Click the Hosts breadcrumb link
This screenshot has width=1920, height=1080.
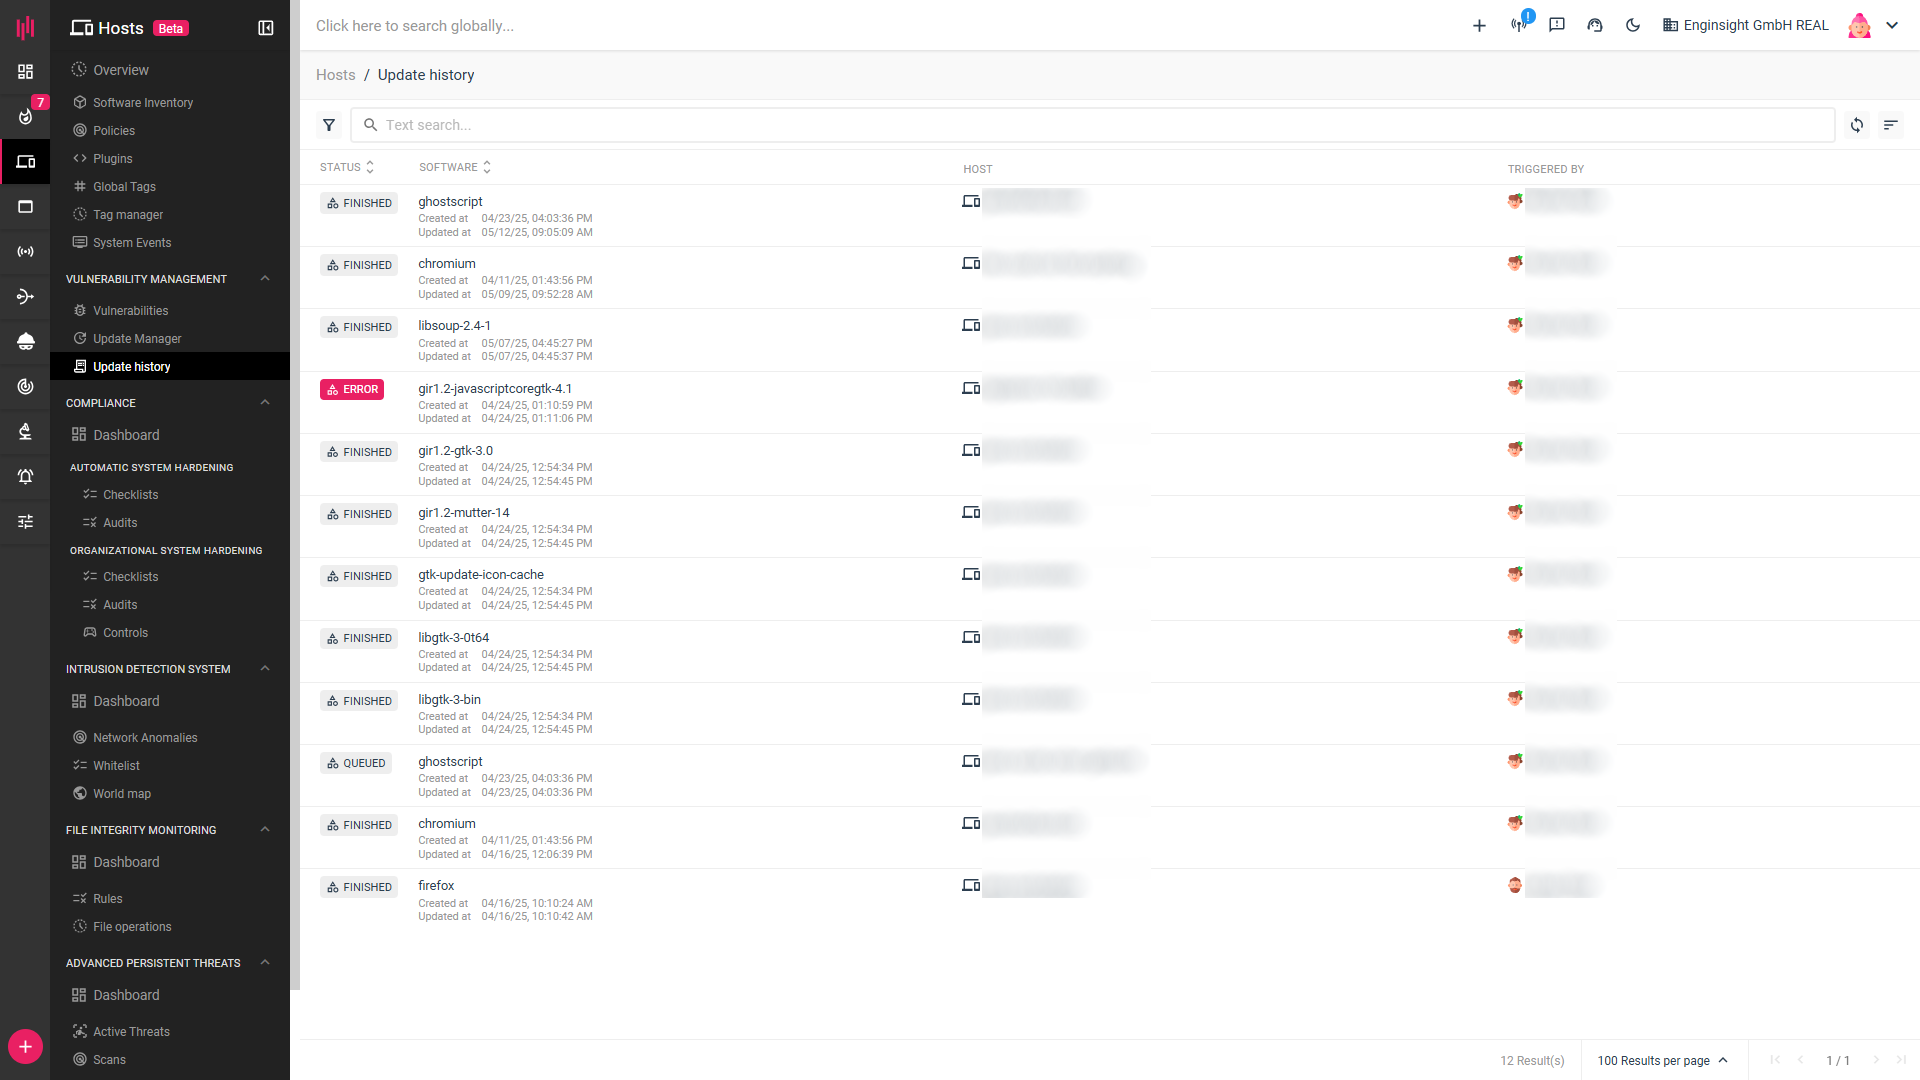coord(335,75)
